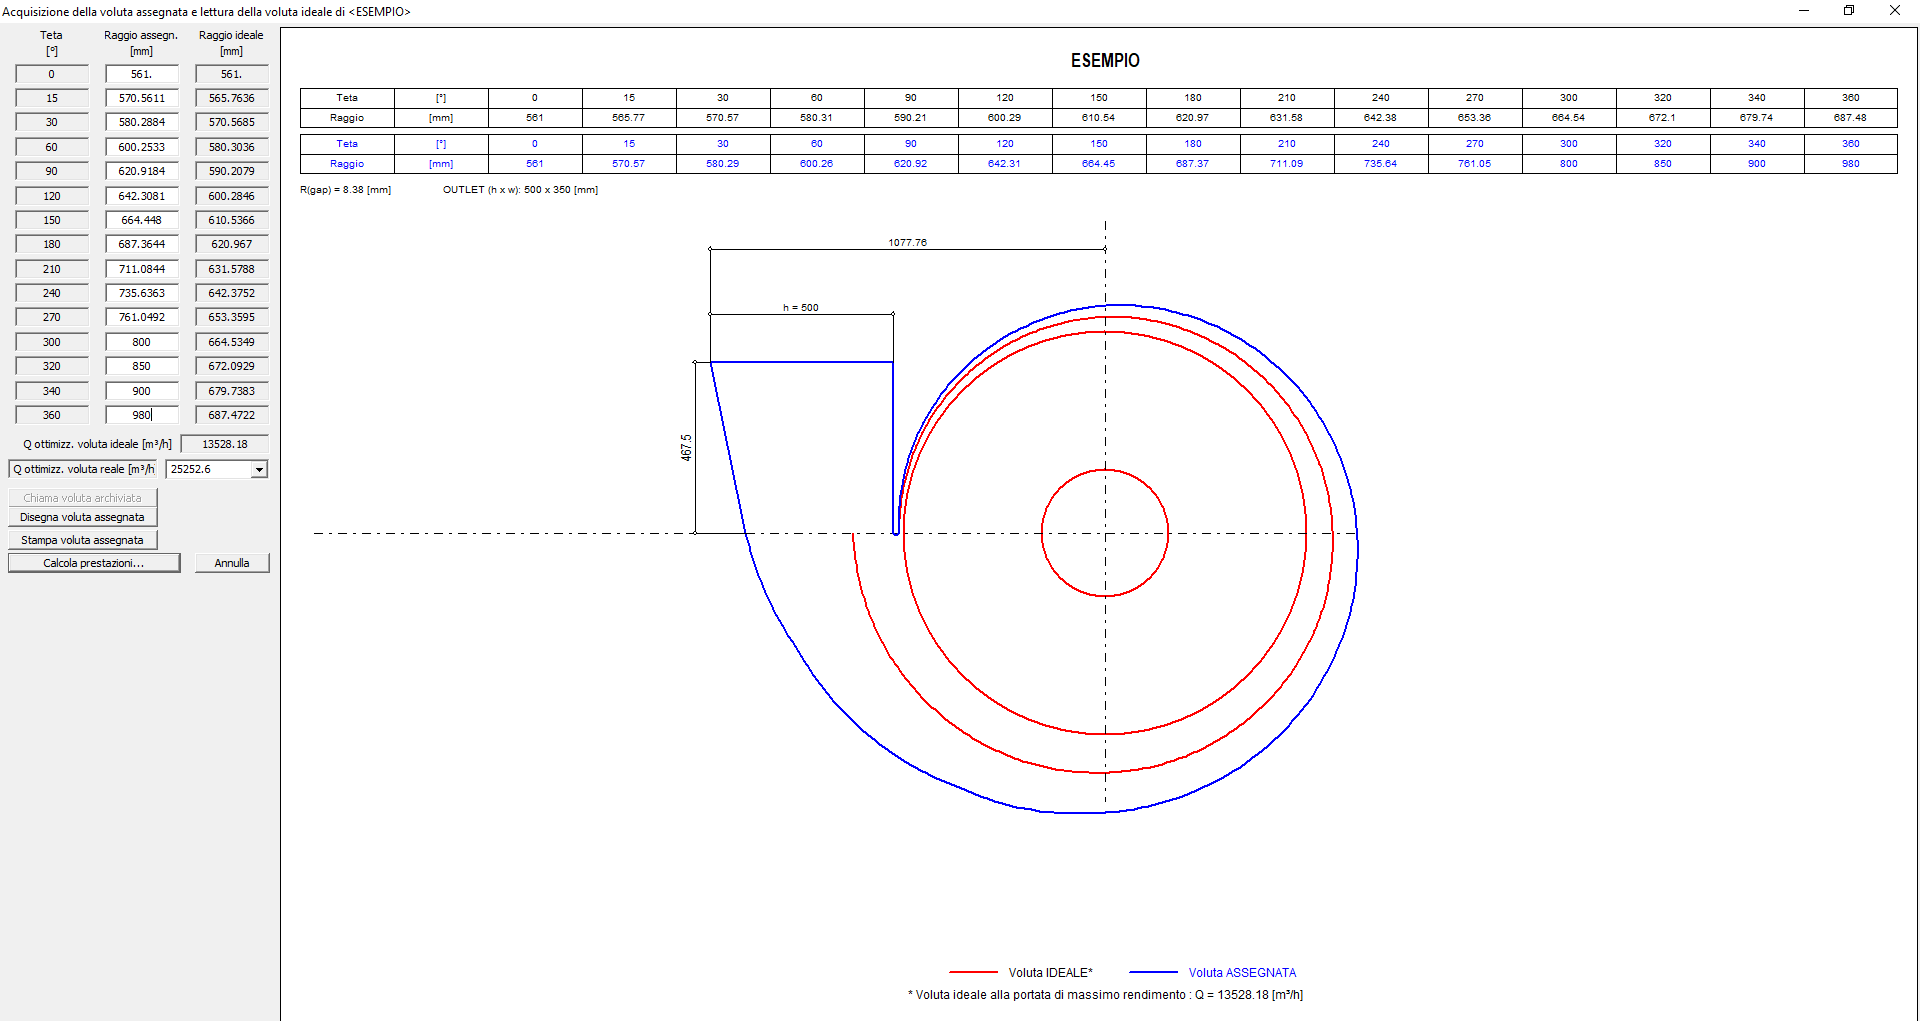Click the assigned radius field for Teta 320
Viewport: 1920px width, 1021px height.
(x=141, y=366)
